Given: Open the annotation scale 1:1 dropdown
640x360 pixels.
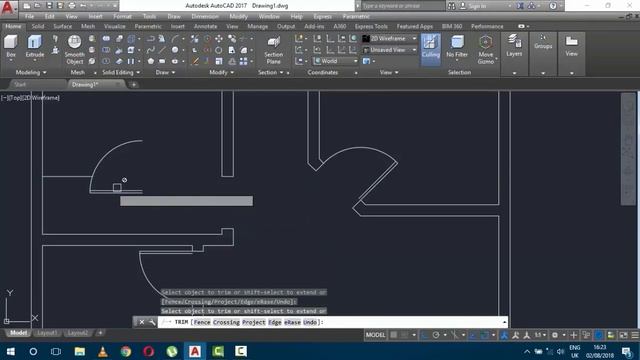Looking at the screenshot, I should (x=540, y=335).
